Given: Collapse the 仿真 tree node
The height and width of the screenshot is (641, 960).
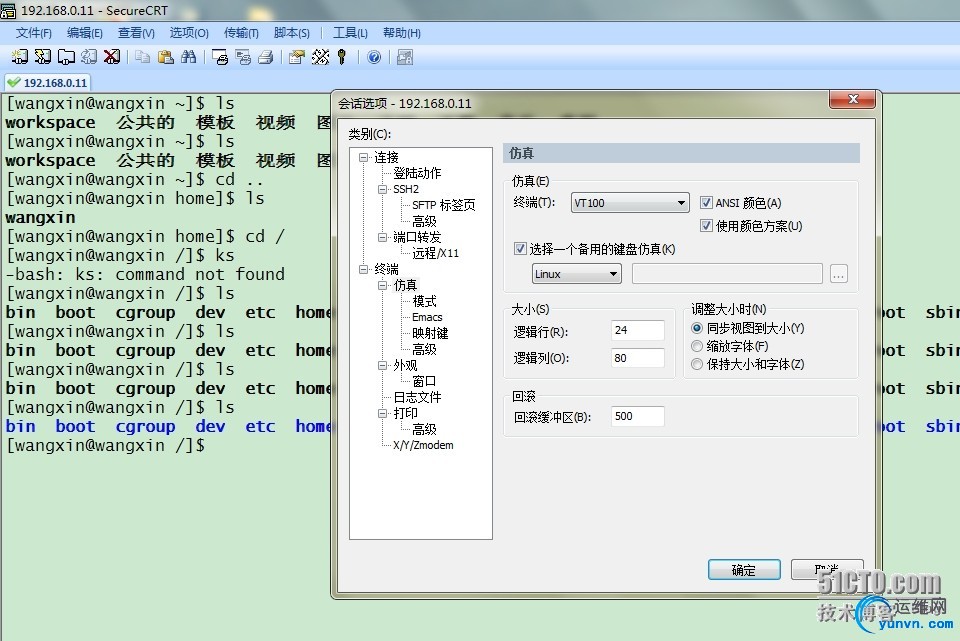Looking at the screenshot, I should [383, 285].
